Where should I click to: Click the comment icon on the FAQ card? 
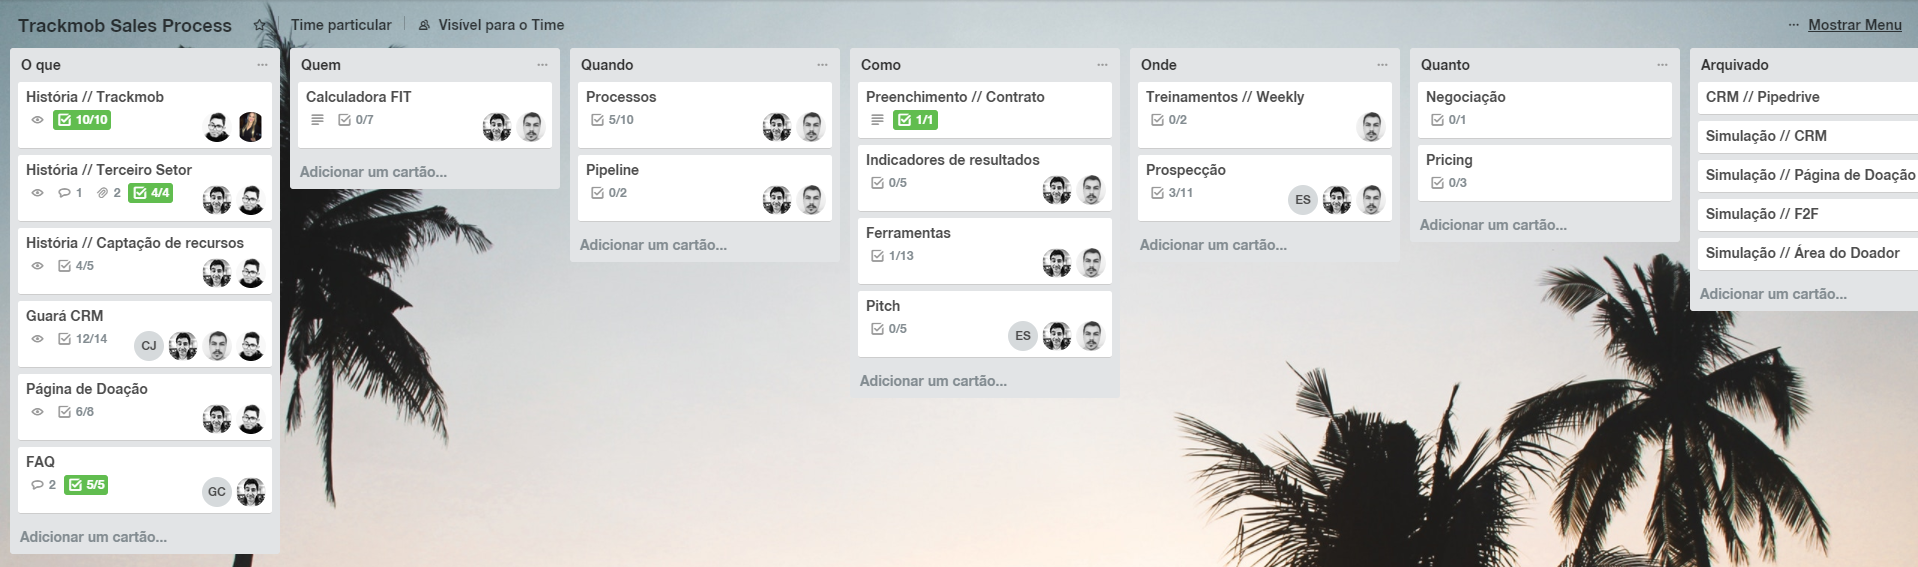pyautogui.click(x=38, y=485)
